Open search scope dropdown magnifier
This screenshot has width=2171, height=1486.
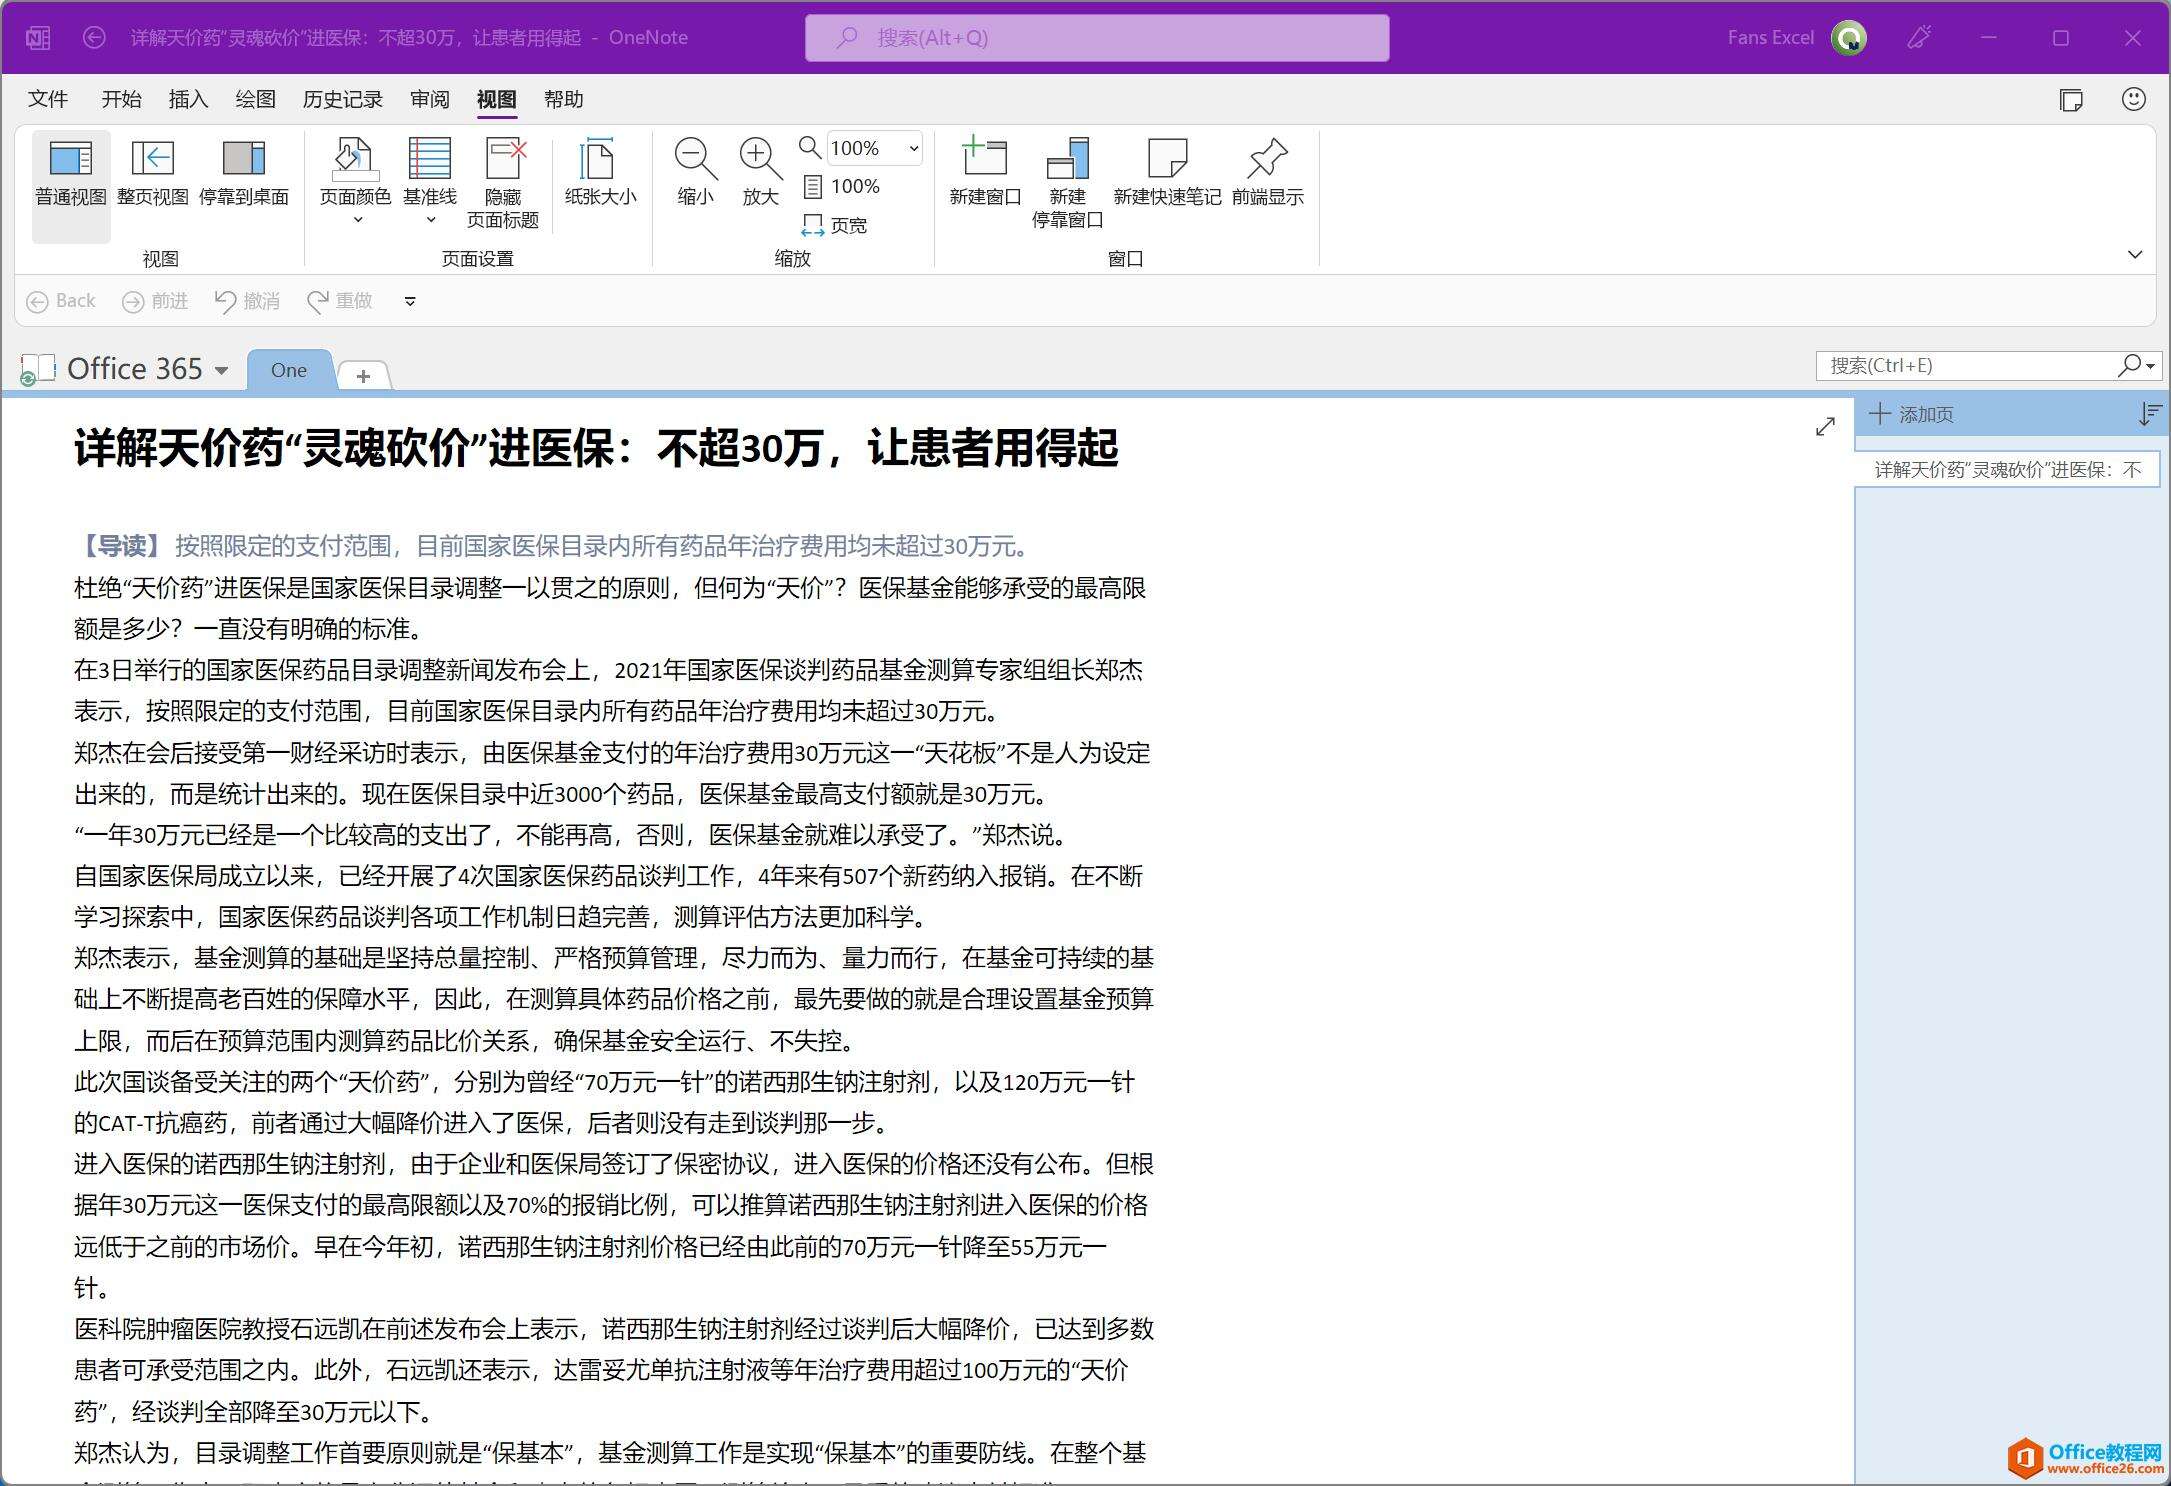coord(2136,366)
